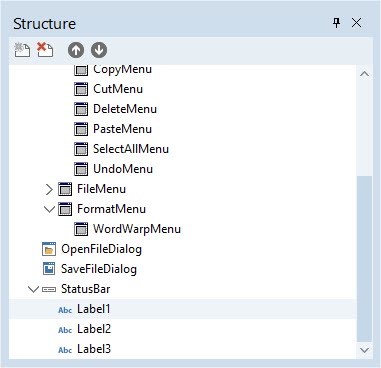The image size is (381, 368).
Task: Select the SaveFileDialog component
Action: pos(99,269)
